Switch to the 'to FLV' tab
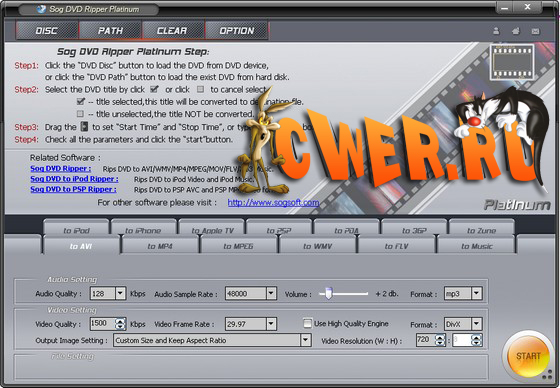This screenshot has width=560, height=388. click(396, 246)
